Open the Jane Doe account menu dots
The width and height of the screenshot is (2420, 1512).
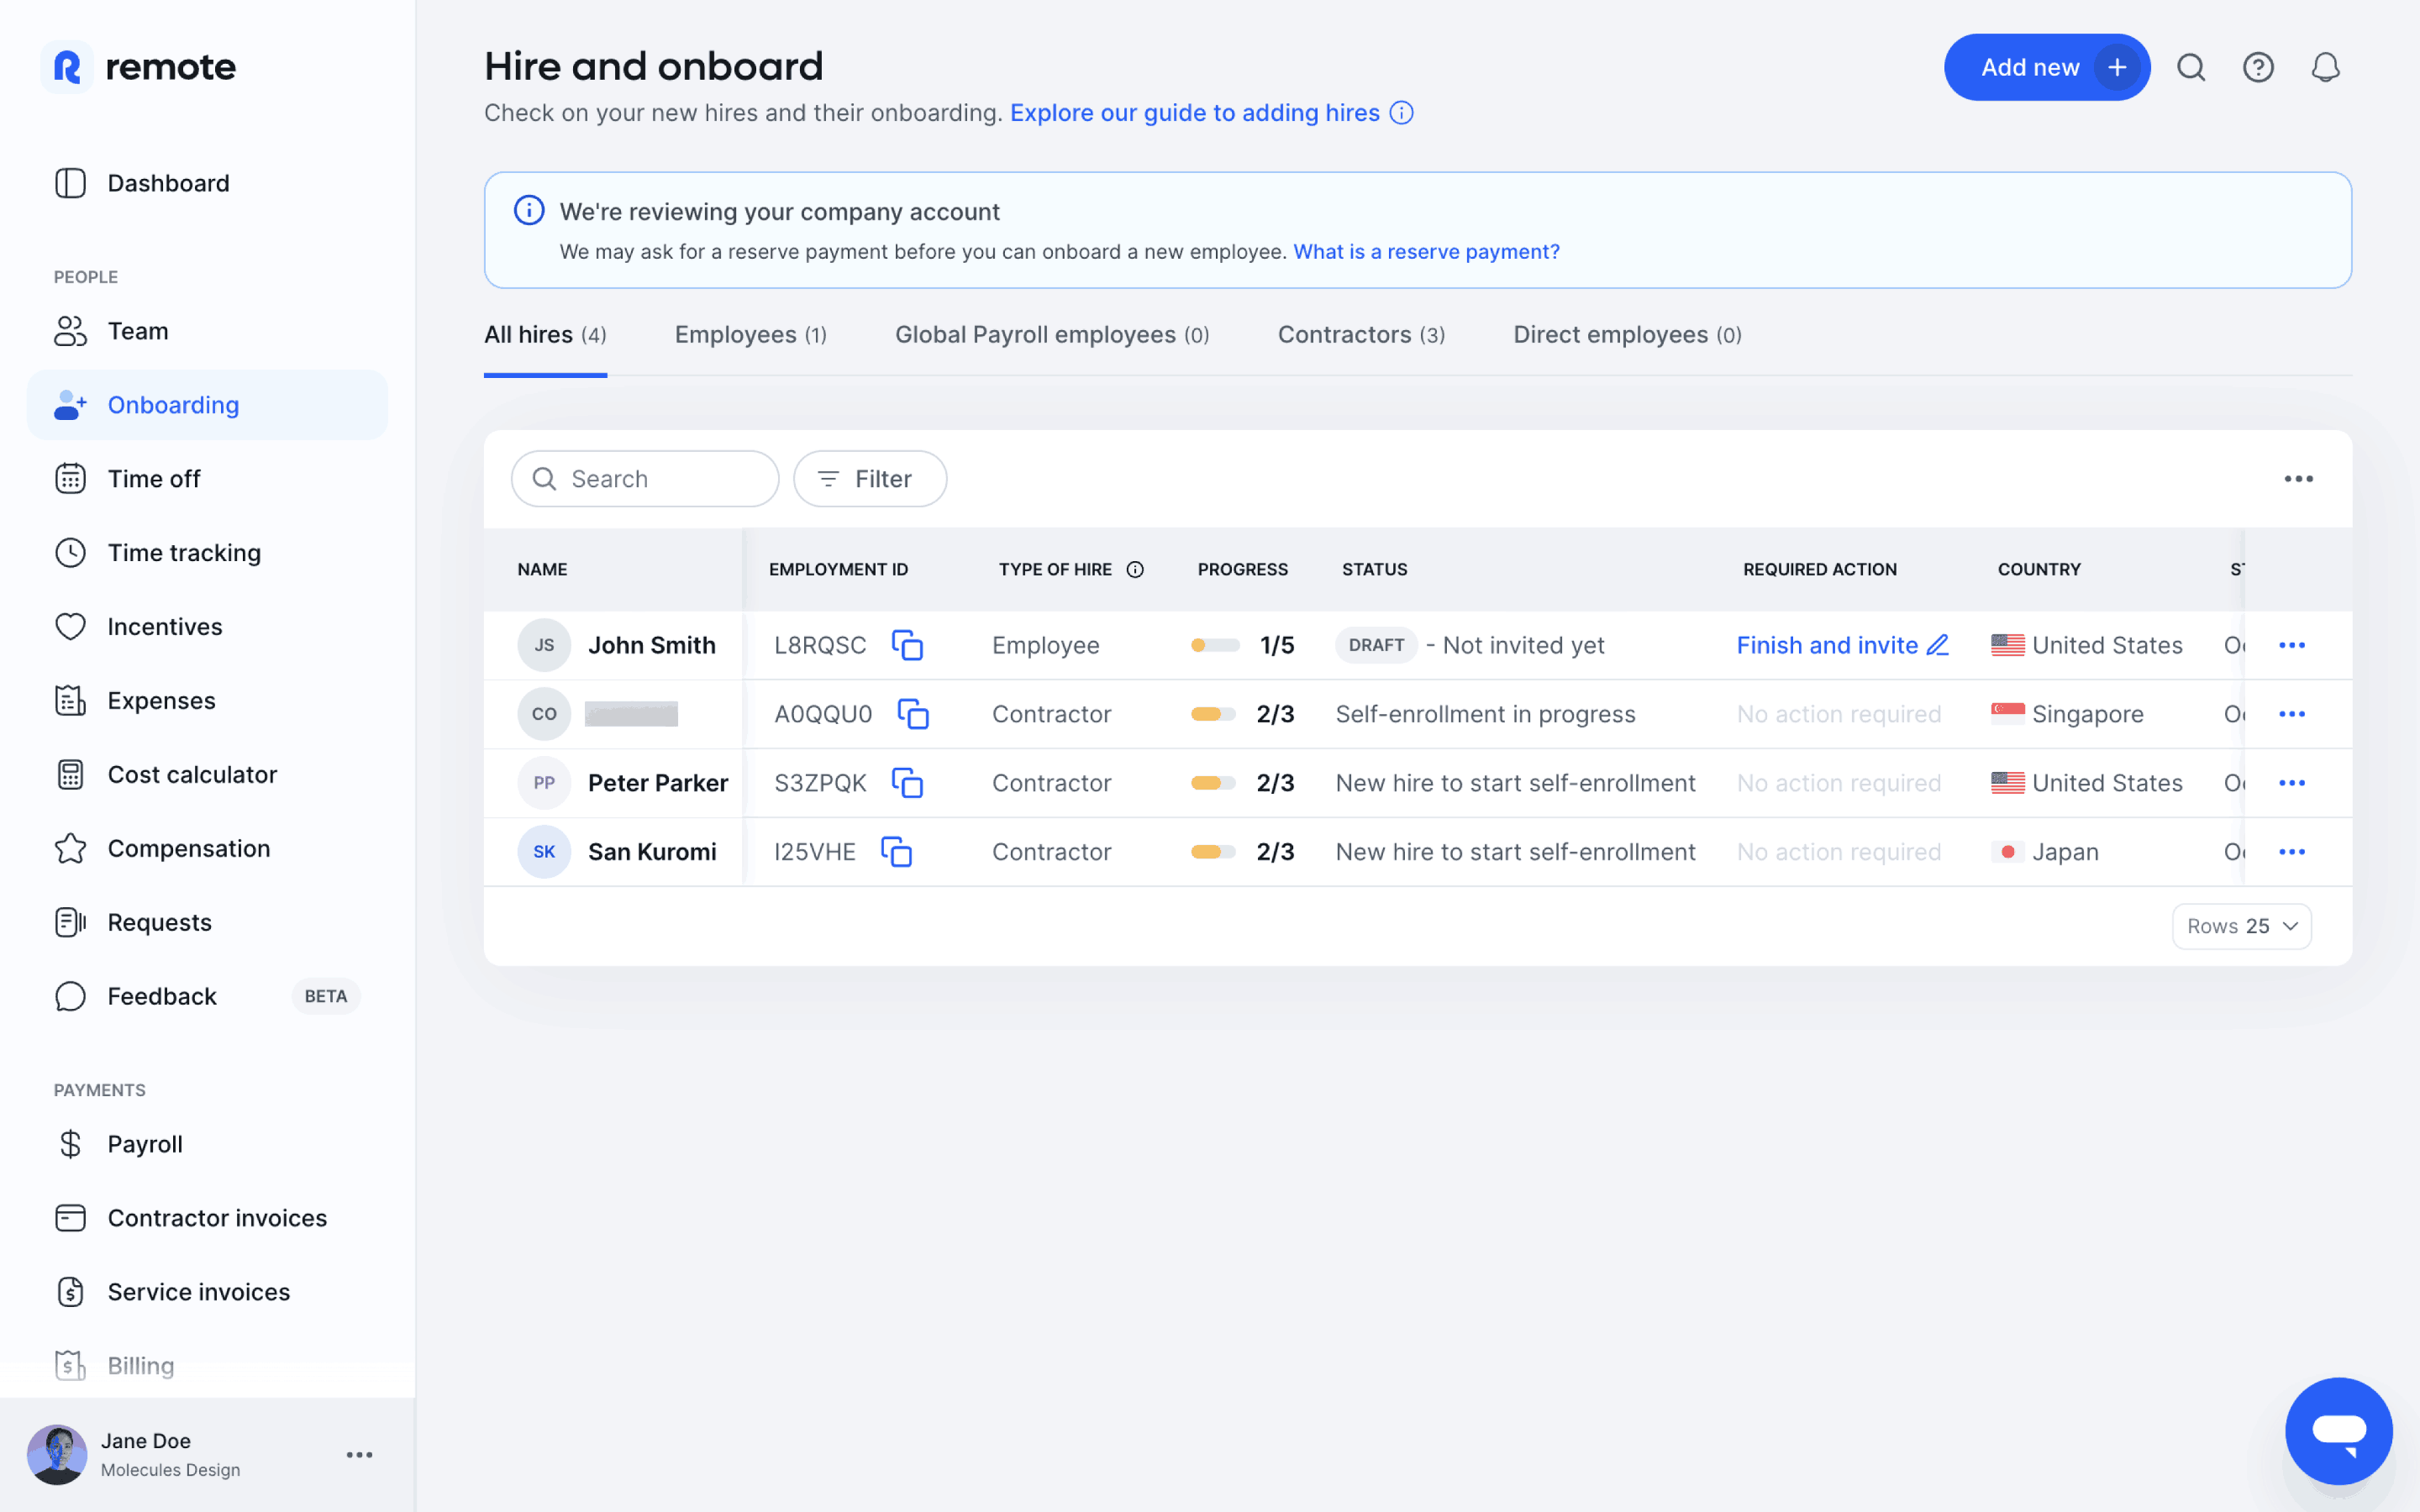point(360,1455)
